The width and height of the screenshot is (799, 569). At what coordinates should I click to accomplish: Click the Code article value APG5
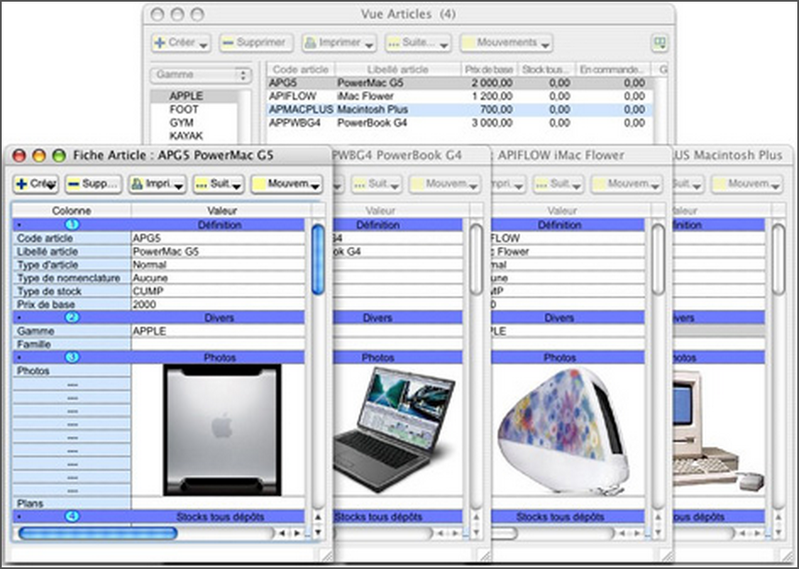[x=218, y=238]
